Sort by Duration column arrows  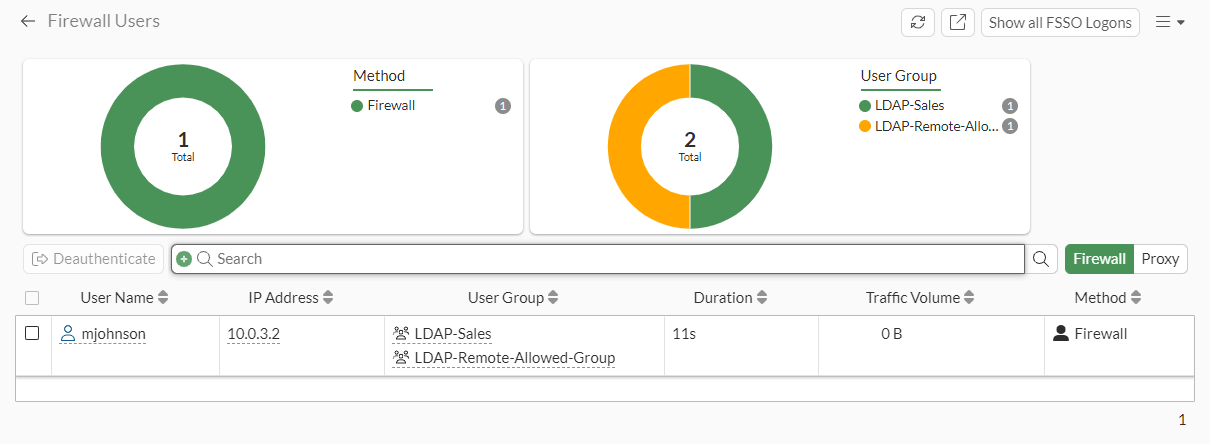point(762,298)
